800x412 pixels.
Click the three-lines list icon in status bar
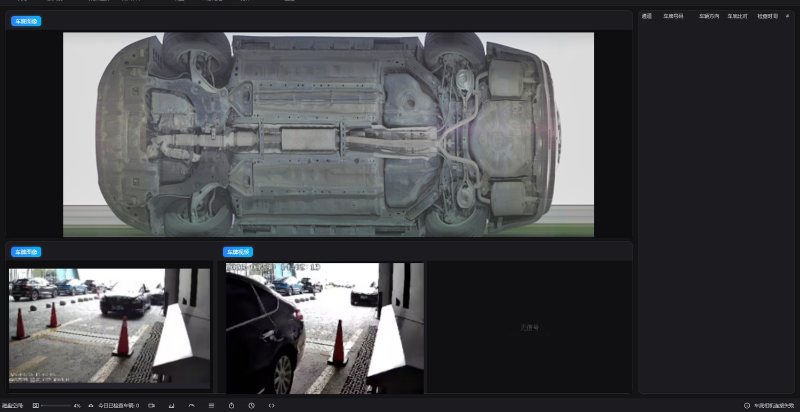211,406
